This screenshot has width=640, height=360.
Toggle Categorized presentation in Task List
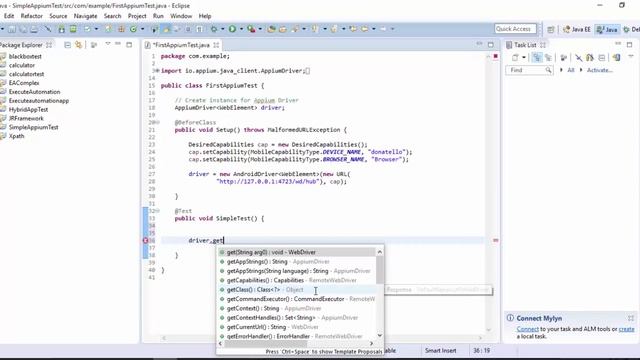537,58
